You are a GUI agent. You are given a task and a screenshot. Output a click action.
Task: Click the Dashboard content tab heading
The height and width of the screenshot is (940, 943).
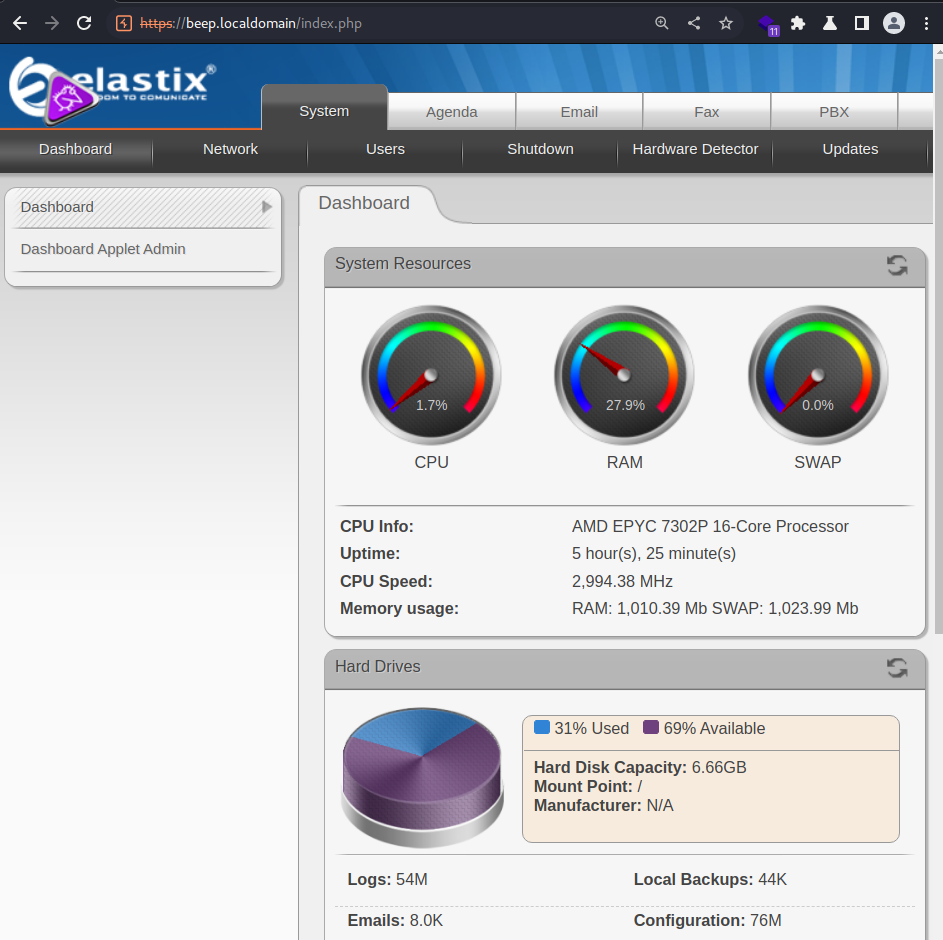pos(364,203)
